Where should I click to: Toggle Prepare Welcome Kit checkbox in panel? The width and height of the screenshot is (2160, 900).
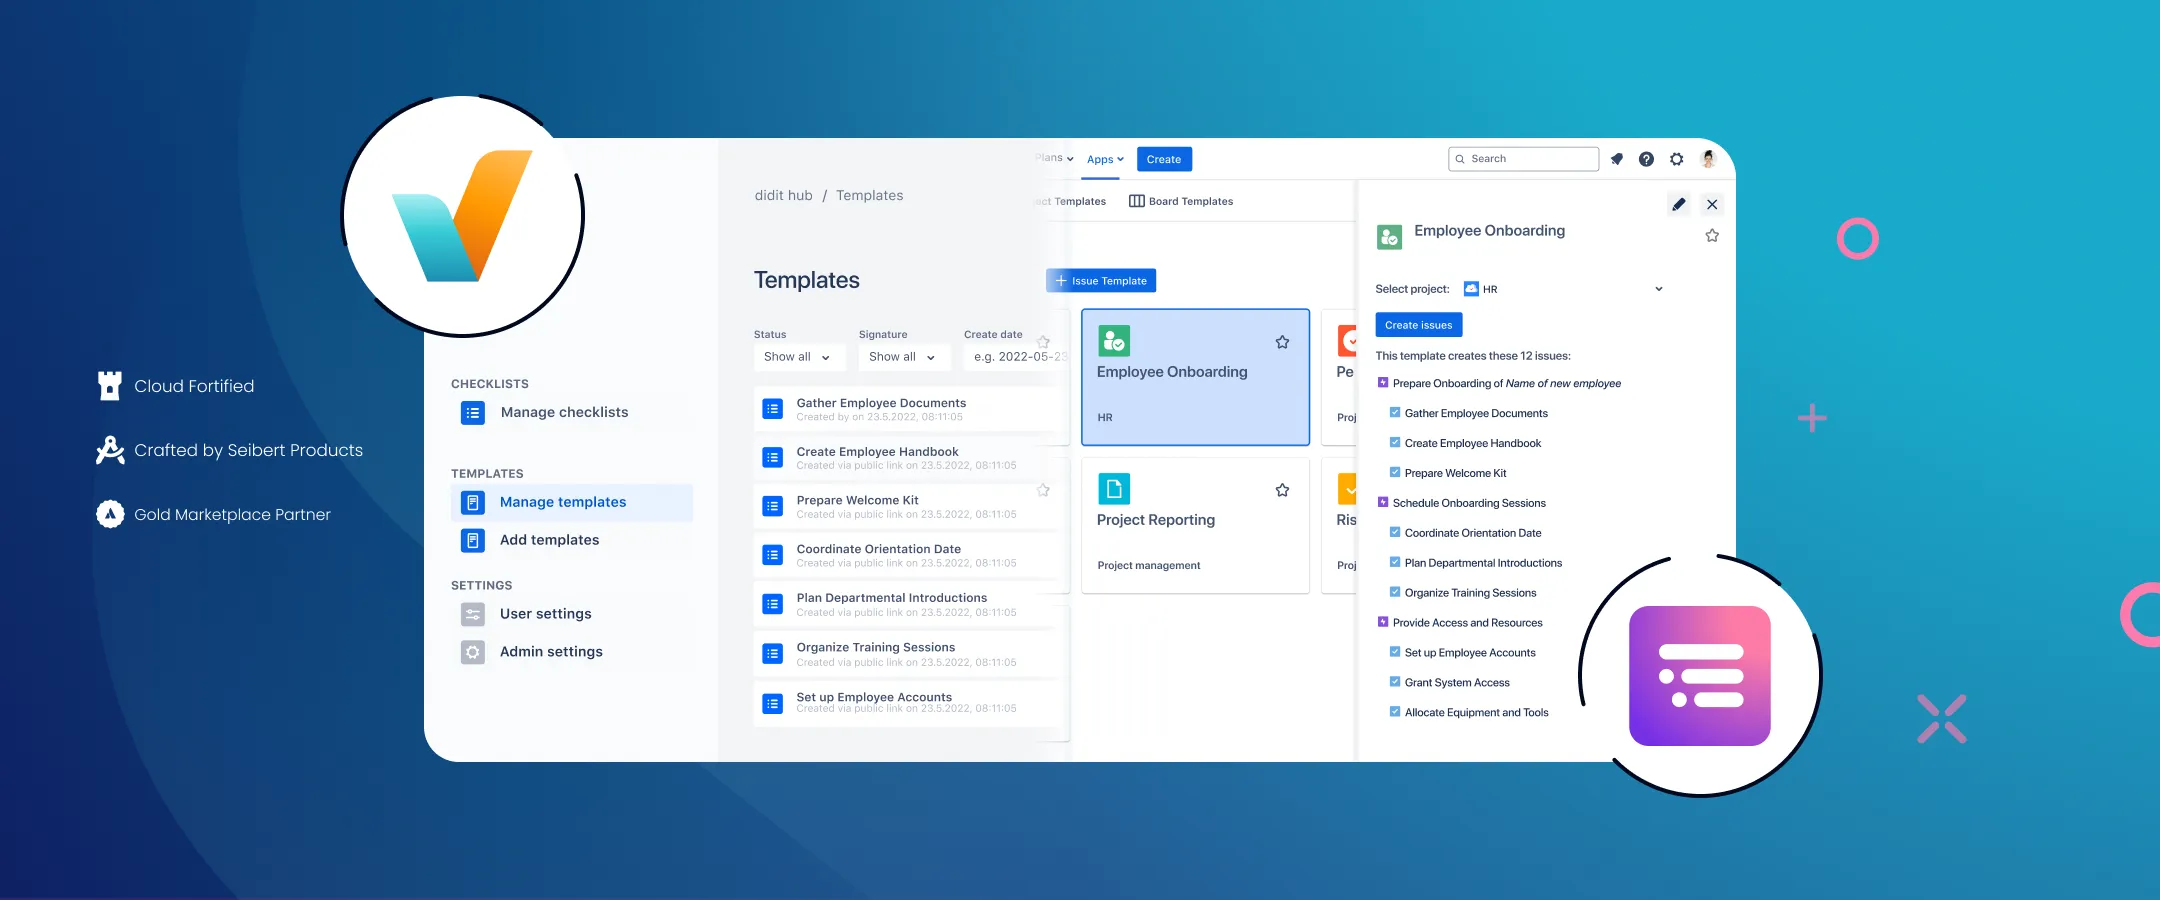pyautogui.click(x=1395, y=472)
